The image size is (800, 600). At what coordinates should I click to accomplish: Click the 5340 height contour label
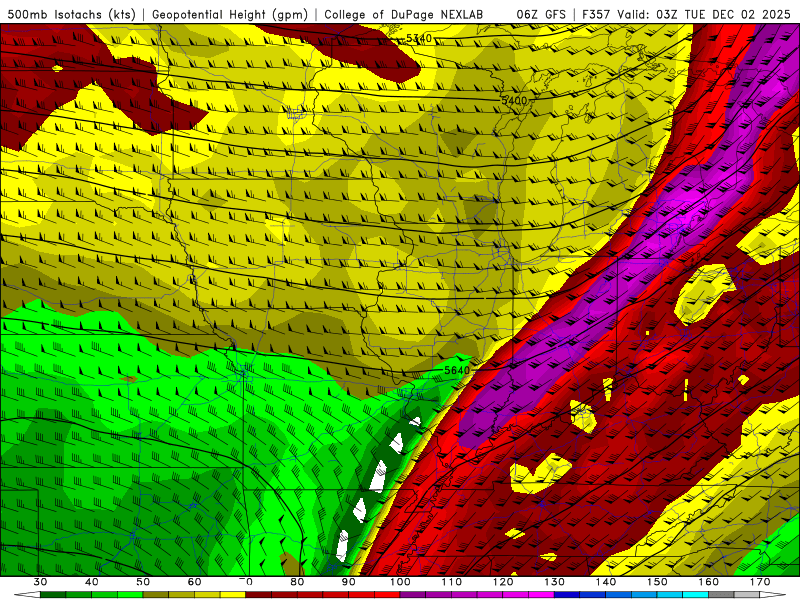419,38
